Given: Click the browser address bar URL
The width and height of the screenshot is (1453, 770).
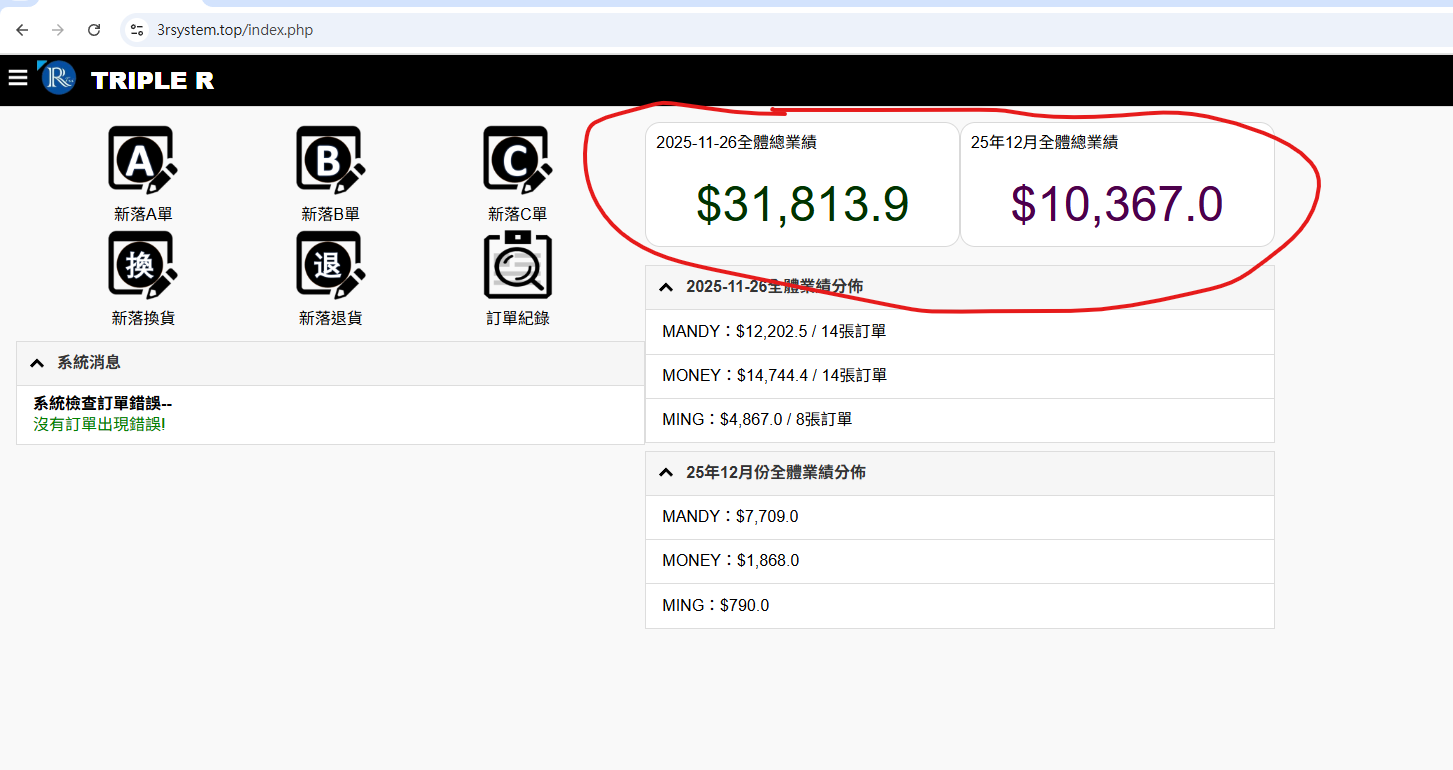Looking at the screenshot, I should pos(235,30).
